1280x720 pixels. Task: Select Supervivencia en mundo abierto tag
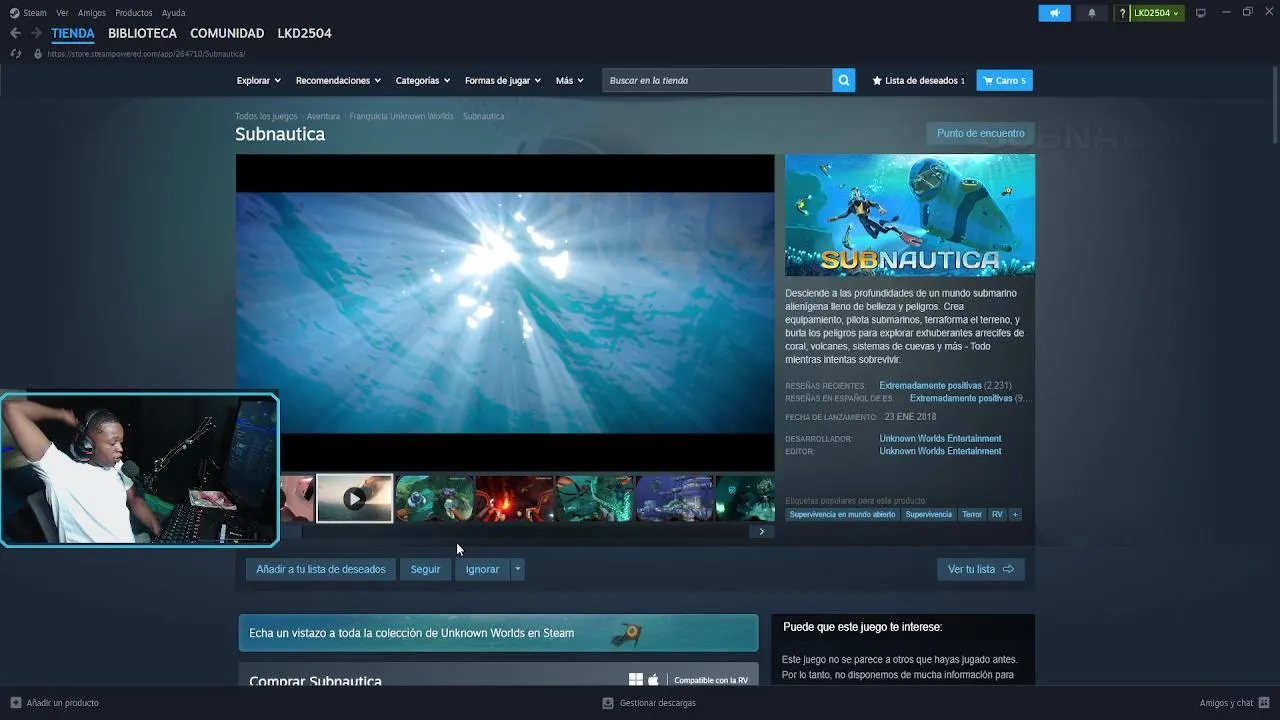coord(842,514)
